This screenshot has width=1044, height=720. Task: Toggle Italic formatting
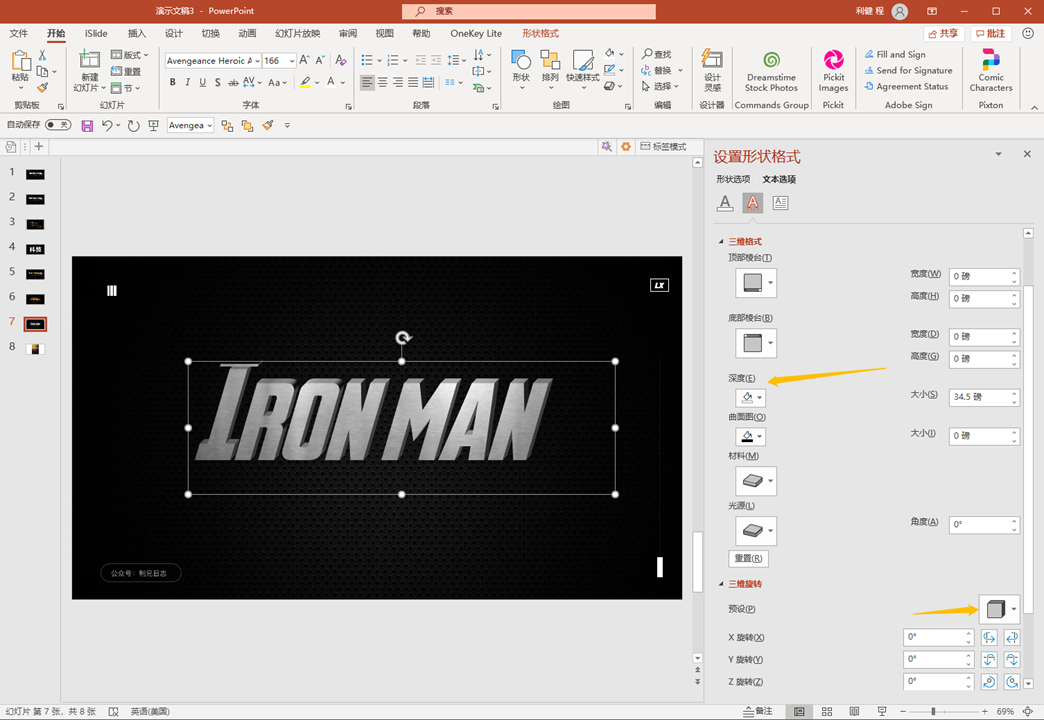pos(187,83)
